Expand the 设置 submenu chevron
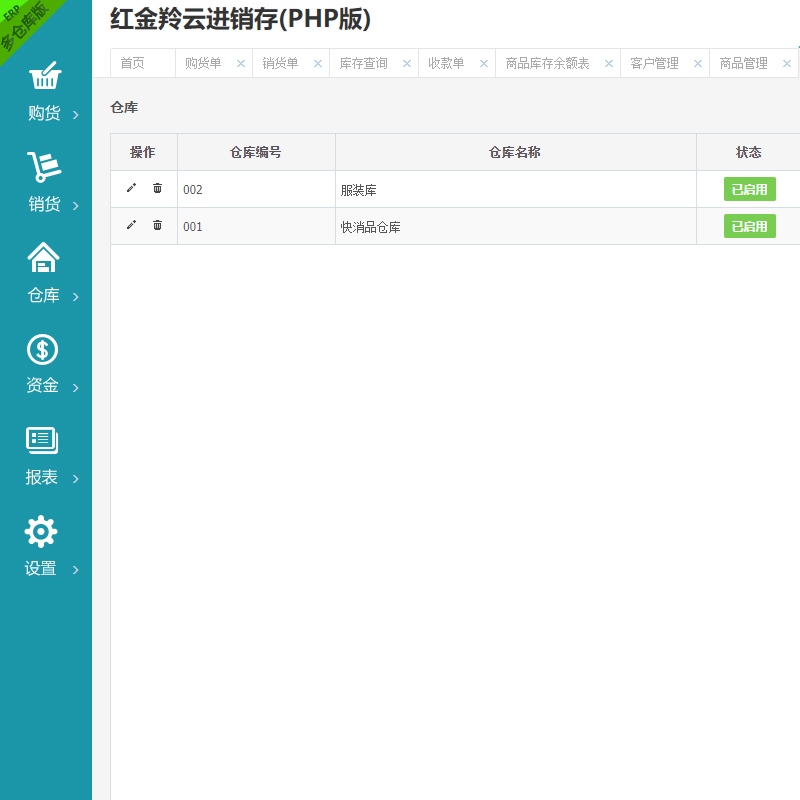The width and height of the screenshot is (800, 800). 76,570
